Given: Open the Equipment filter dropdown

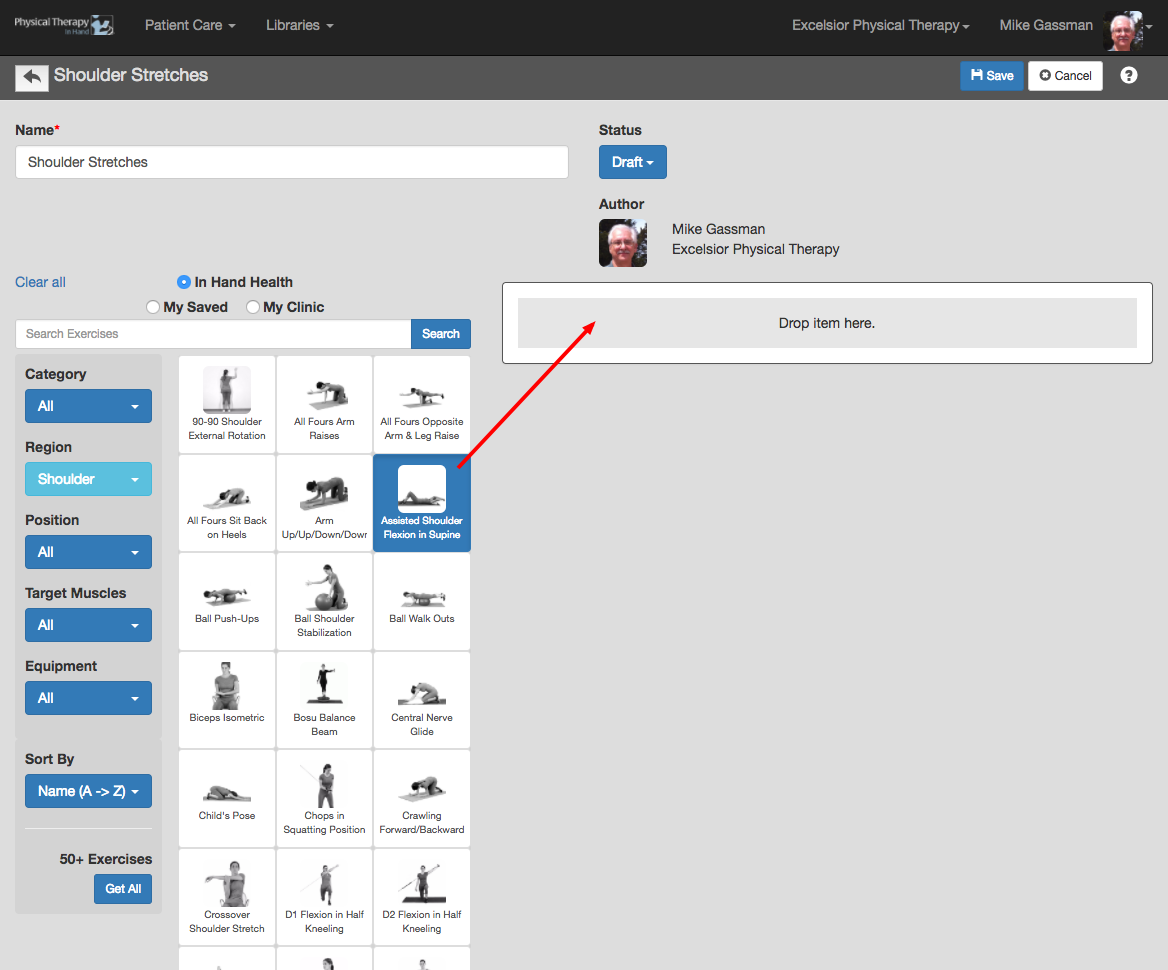Looking at the screenshot, I should (88, 697).
